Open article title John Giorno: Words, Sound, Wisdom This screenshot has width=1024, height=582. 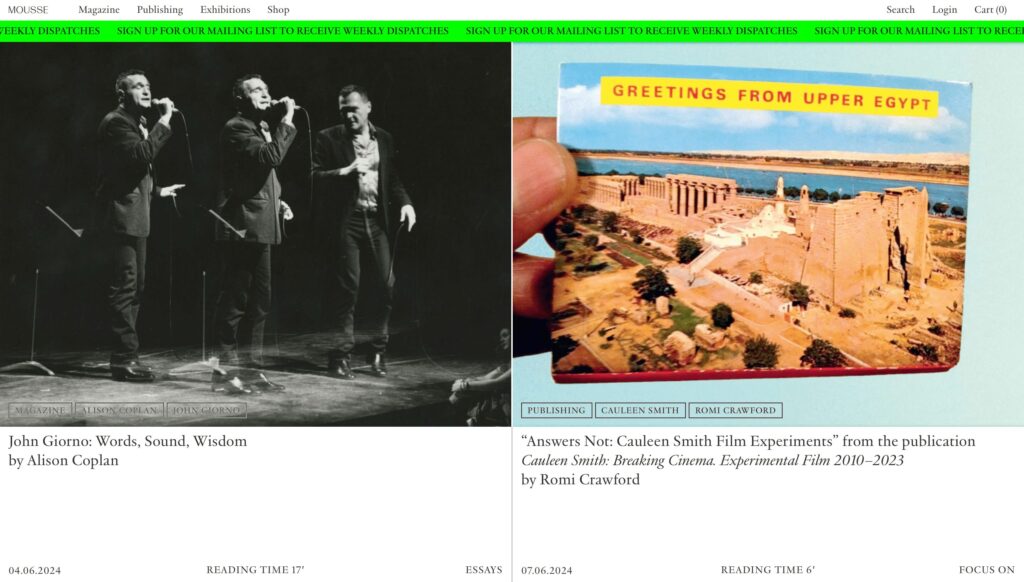128,442
